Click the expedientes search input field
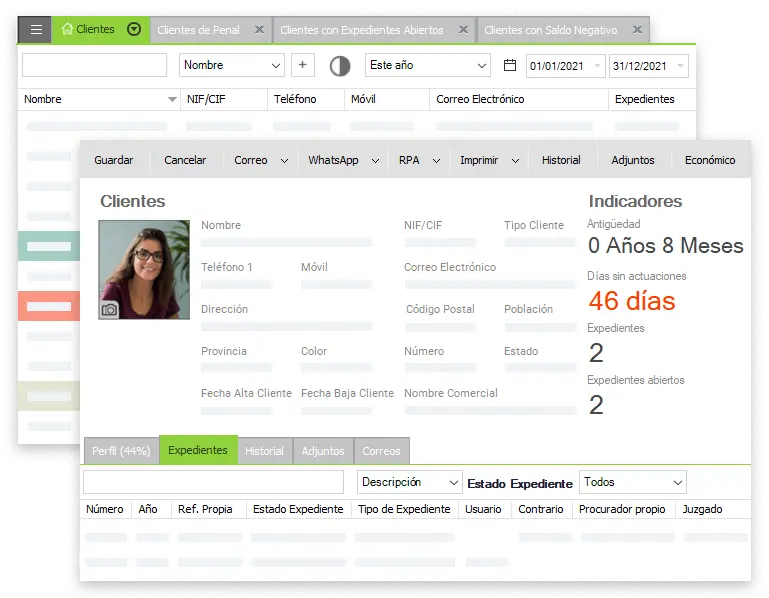Image resolution: width=769 pixels, height=598 pixels. (x=213, y=482)
